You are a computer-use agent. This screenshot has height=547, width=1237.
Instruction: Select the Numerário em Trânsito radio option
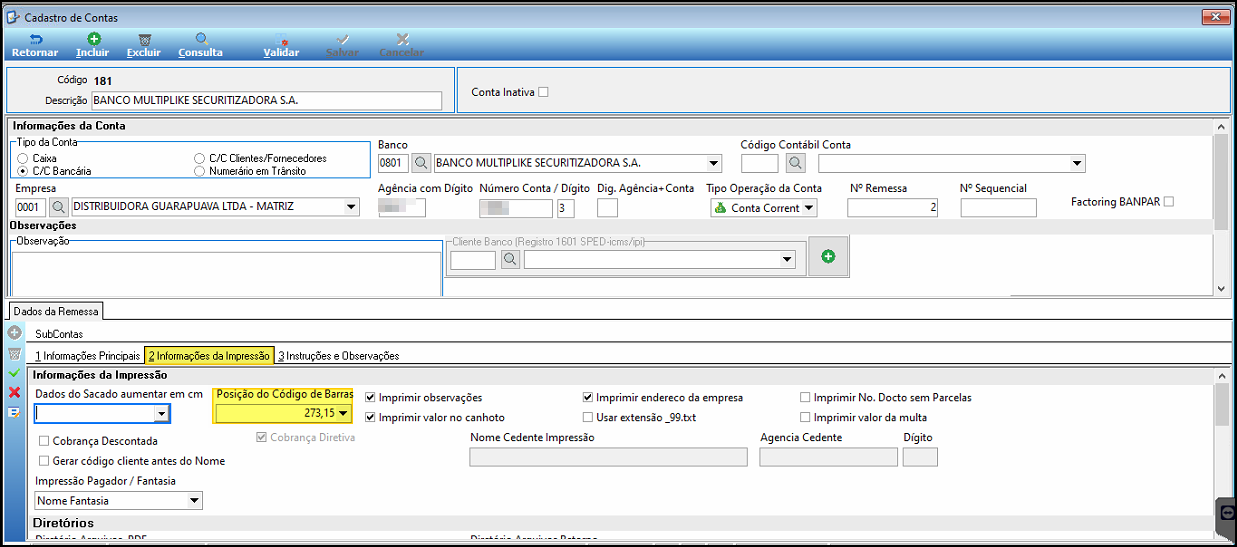[x=199, y=171]
